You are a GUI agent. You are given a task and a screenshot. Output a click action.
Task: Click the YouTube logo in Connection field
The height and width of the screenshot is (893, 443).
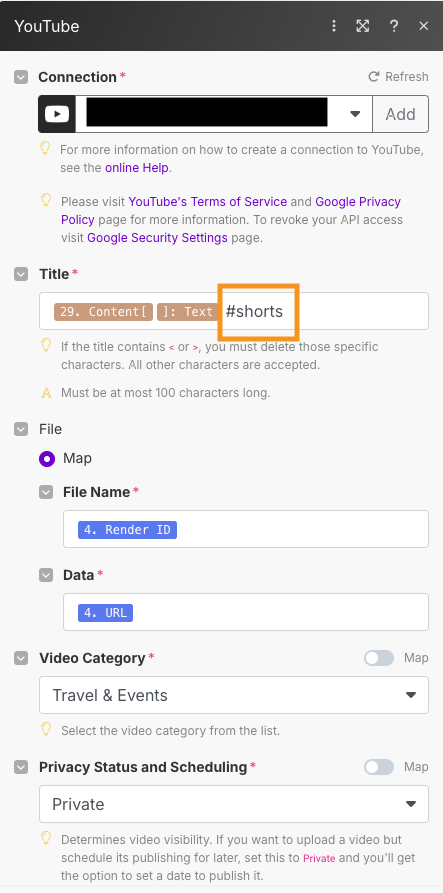point(57,114)
